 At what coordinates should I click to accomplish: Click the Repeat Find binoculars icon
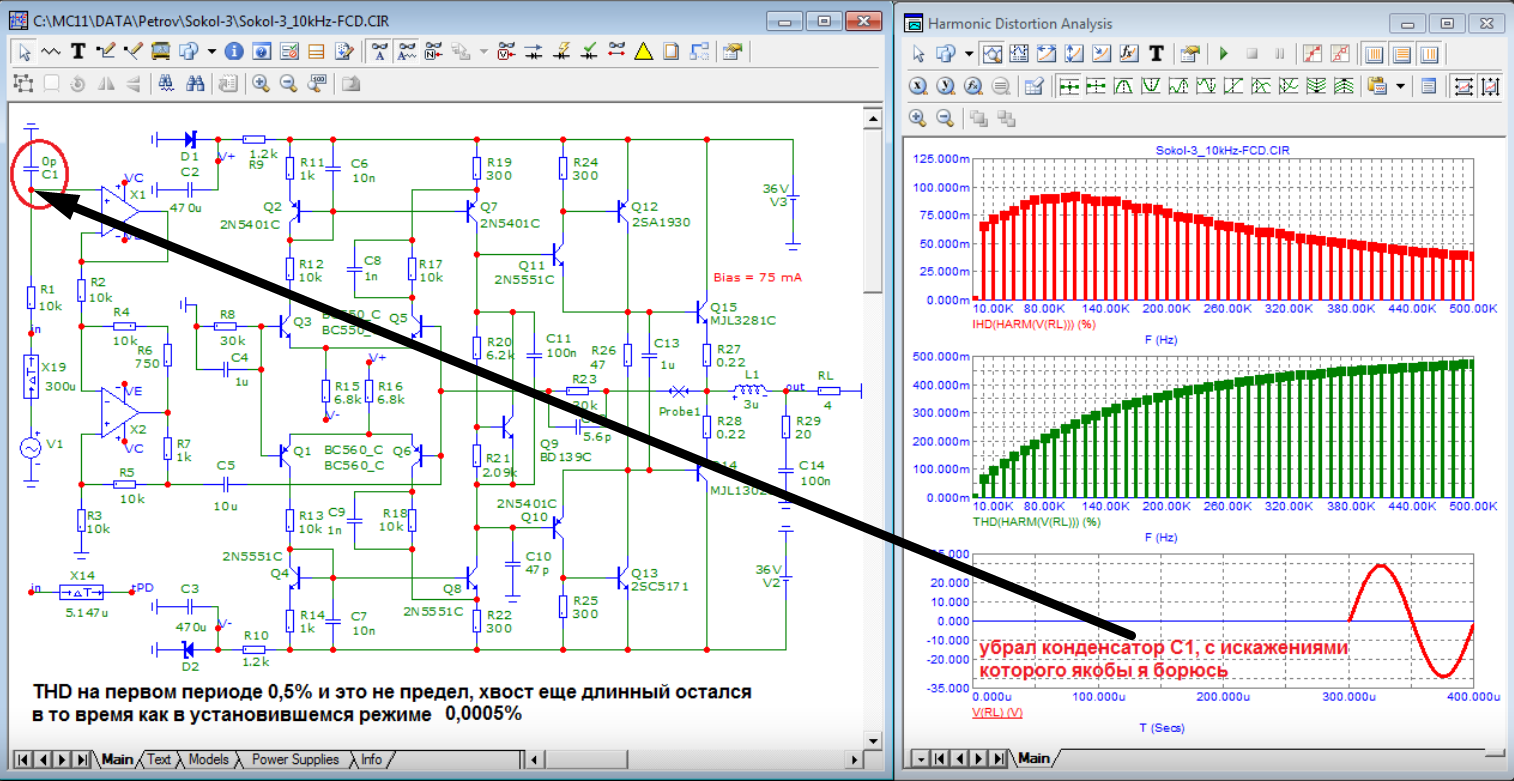coord(195,83)
